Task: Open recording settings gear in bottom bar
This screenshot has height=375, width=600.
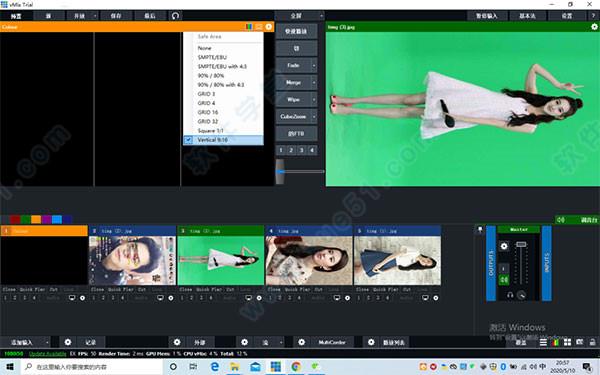Action: pos(68,342)
